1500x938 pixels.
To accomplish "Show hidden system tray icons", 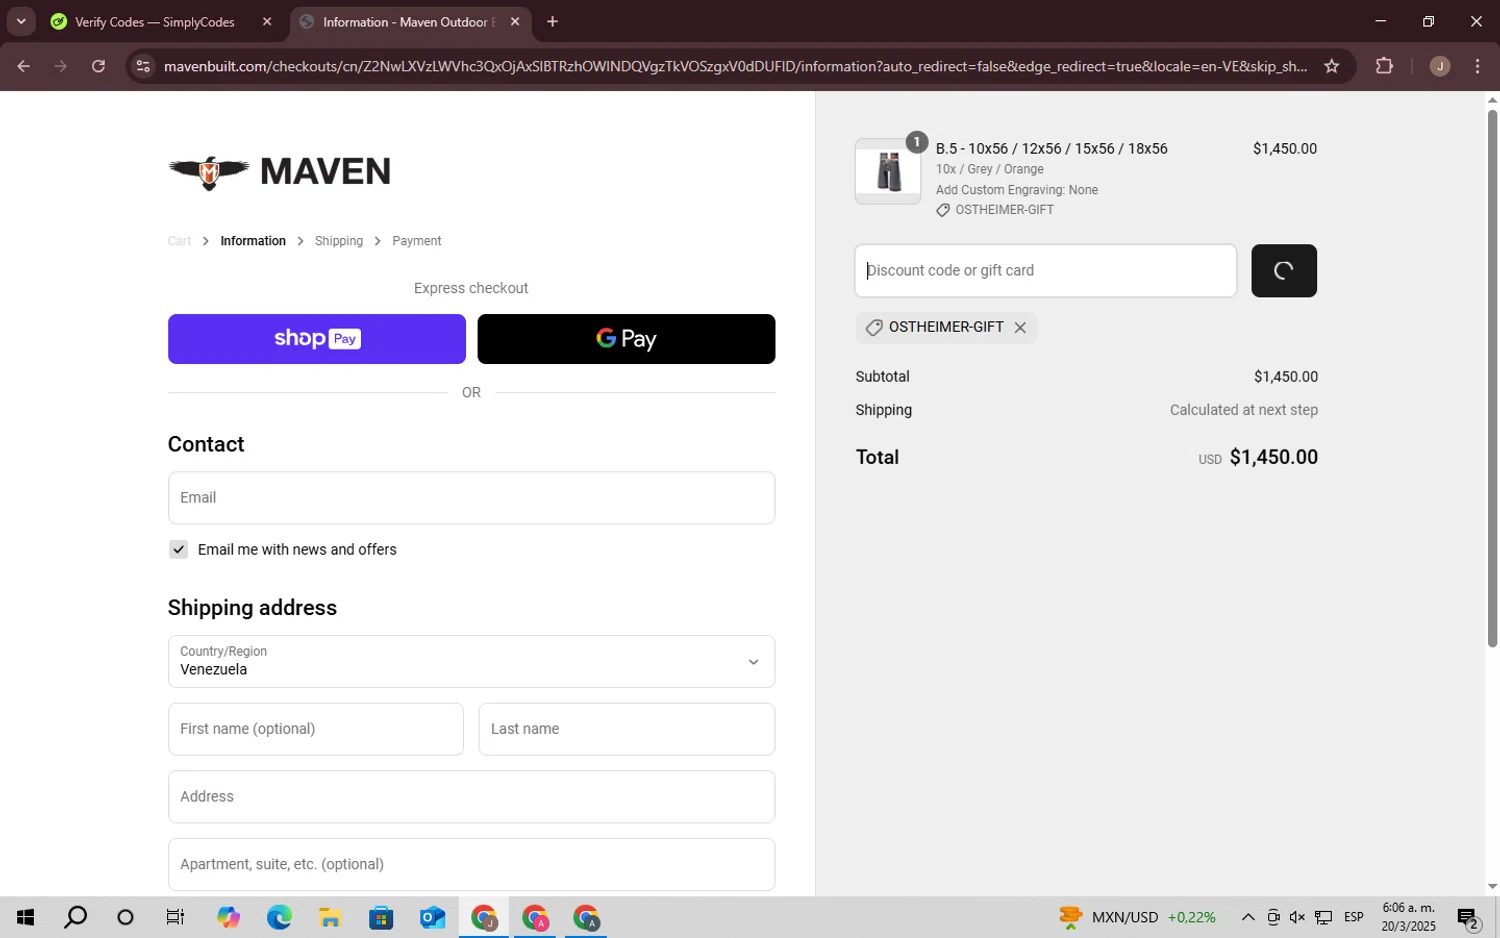I will pos(1248,918).
